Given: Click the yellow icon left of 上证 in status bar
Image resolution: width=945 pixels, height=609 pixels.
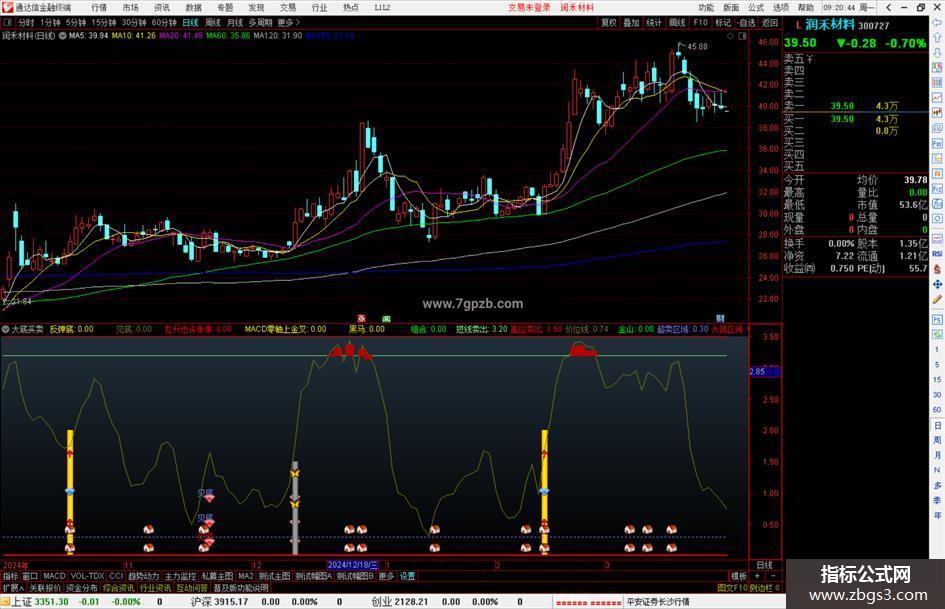Looking at the screenshot, I should (5, 602).
